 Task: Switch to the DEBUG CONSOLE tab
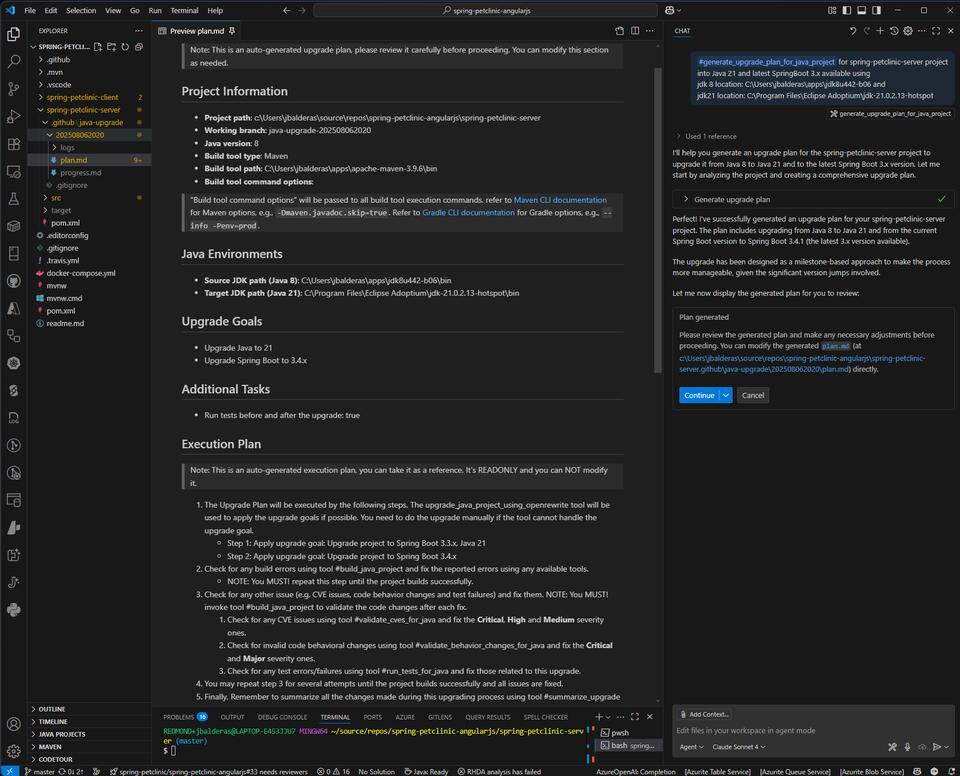[282, 717]
